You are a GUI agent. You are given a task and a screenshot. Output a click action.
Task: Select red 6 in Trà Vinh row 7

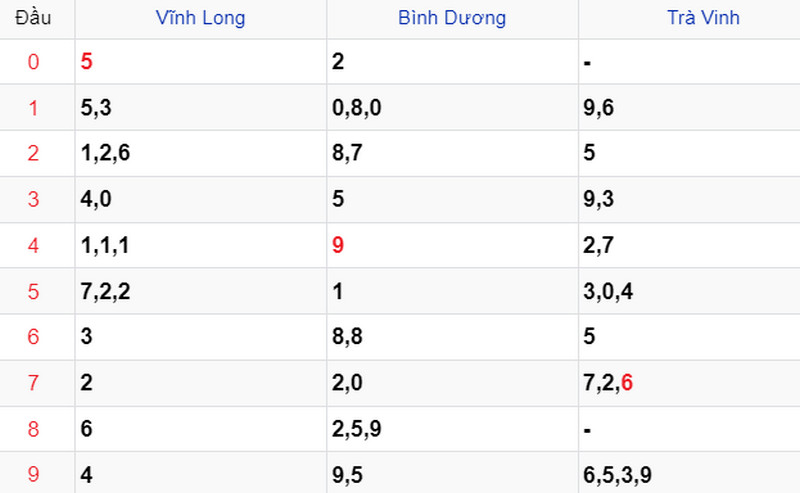coord(627,383)
